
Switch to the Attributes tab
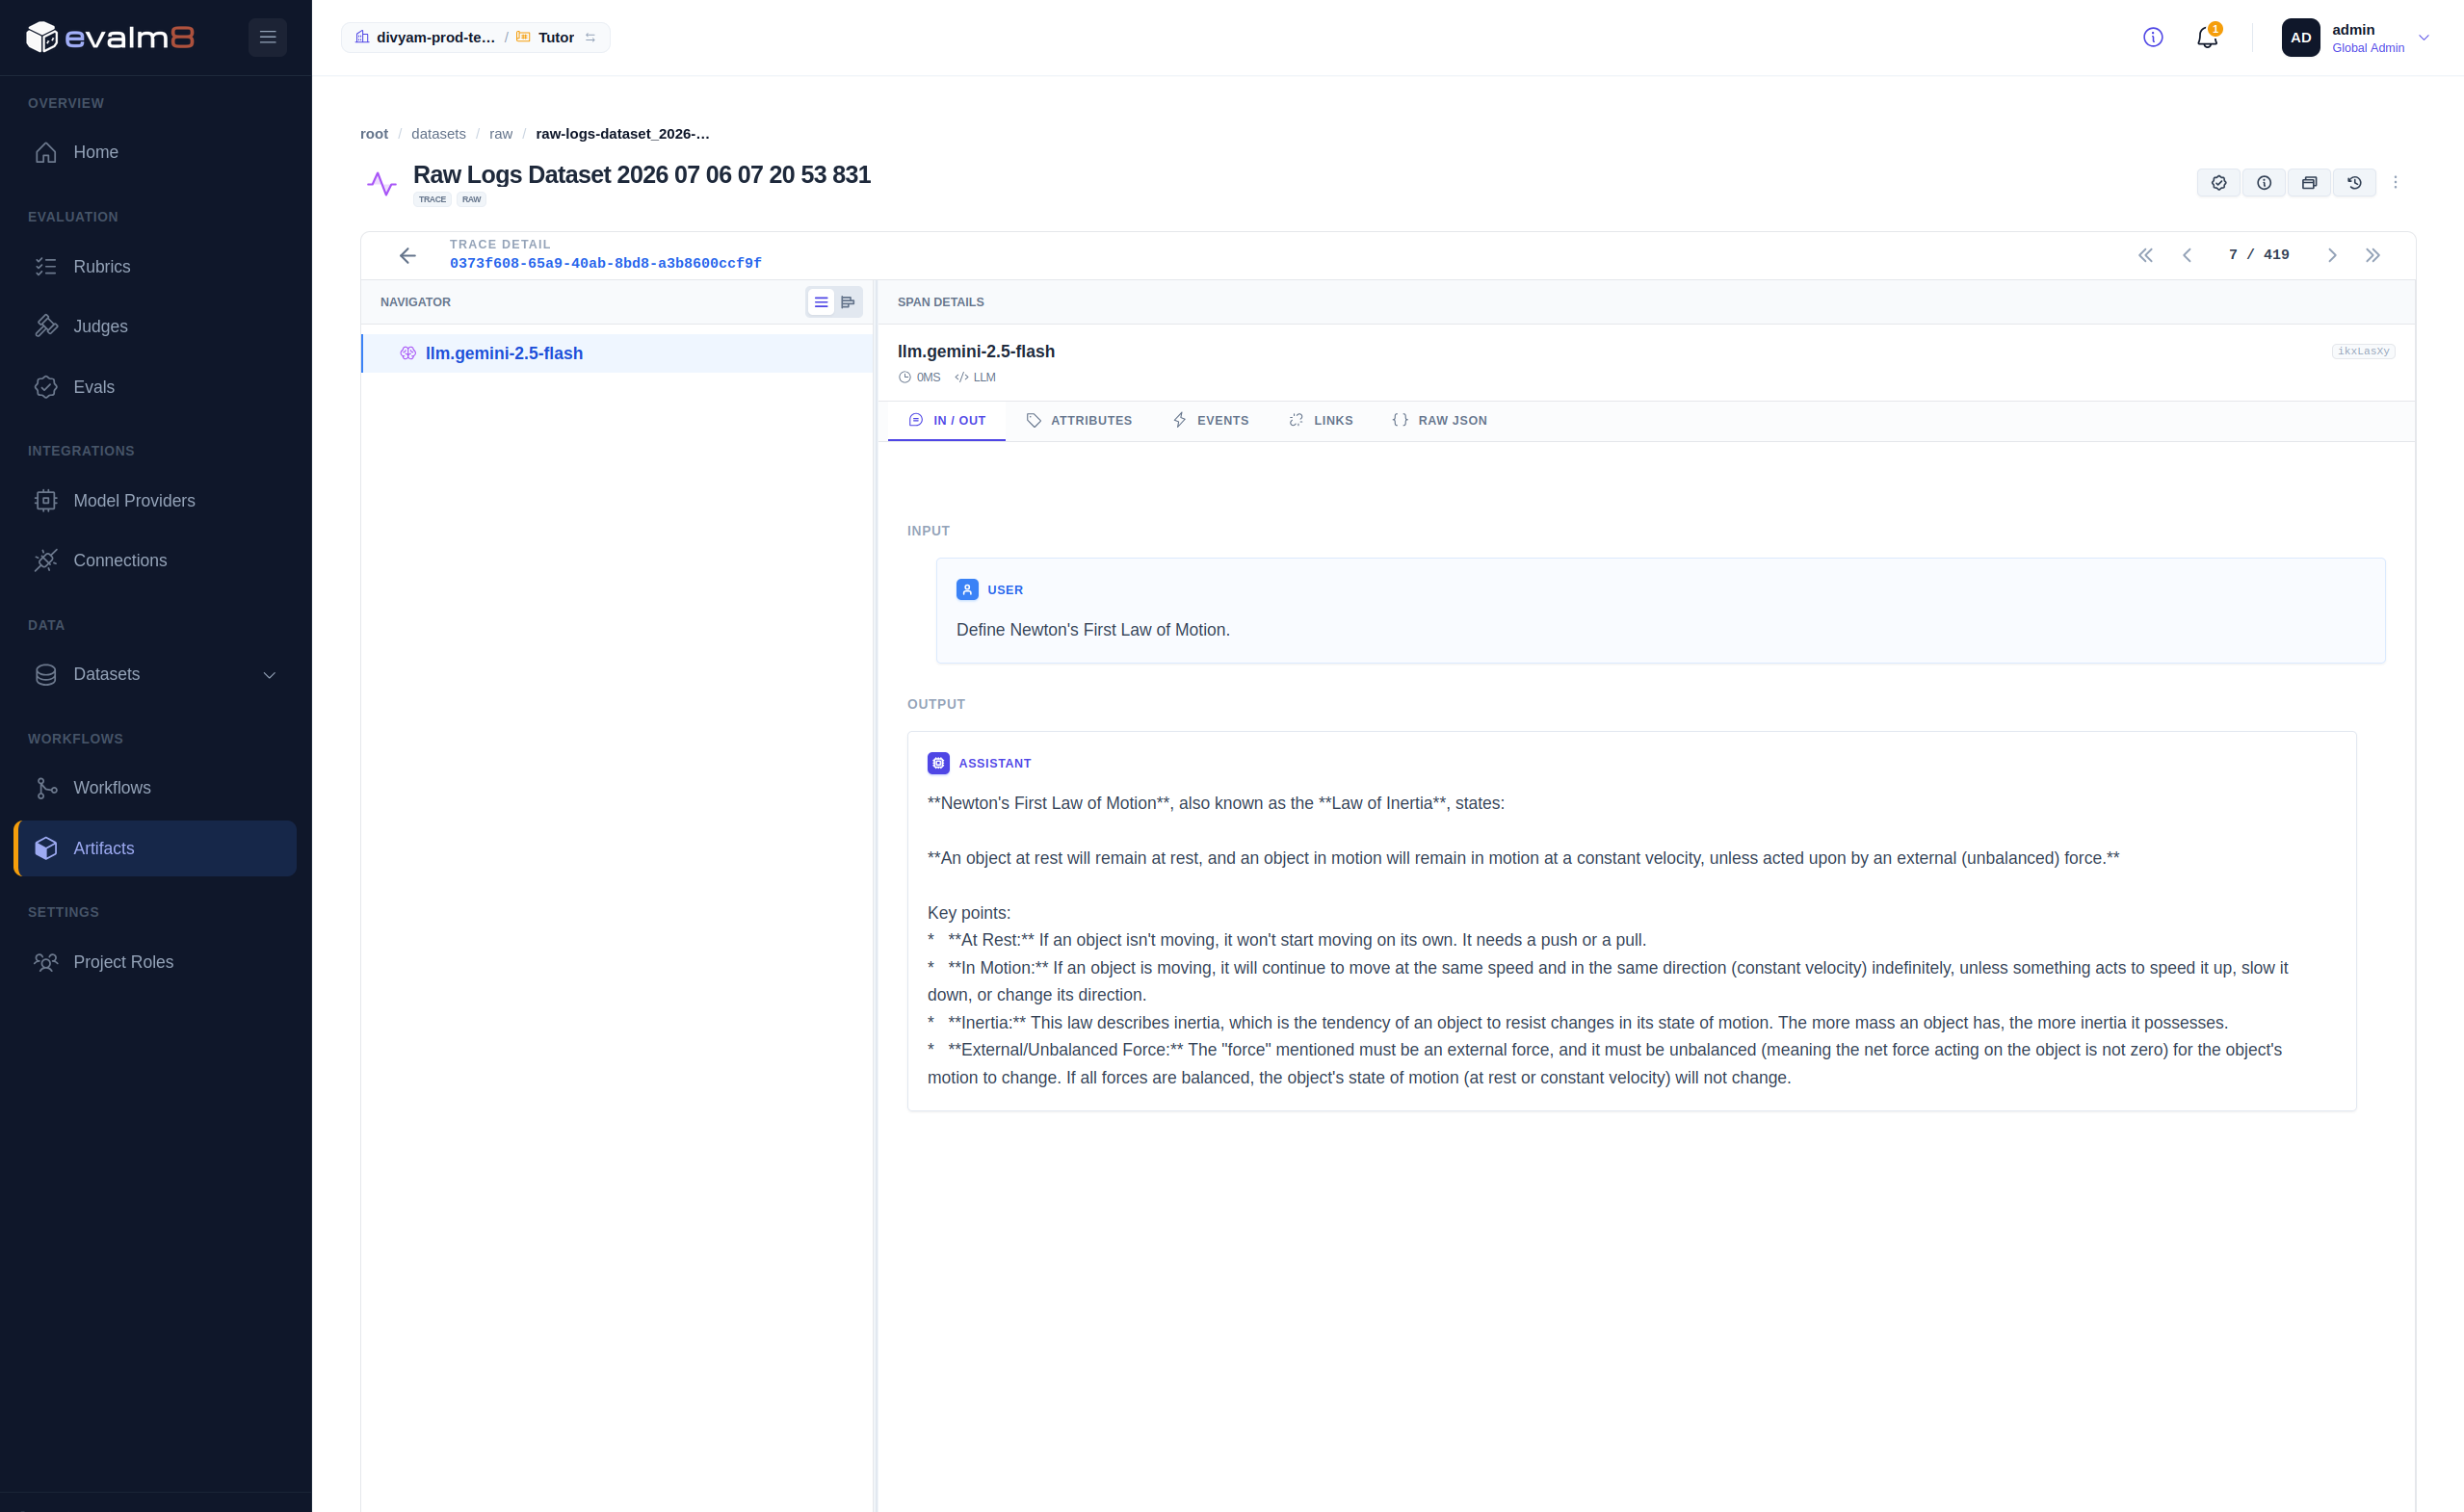coord(1079,421)
